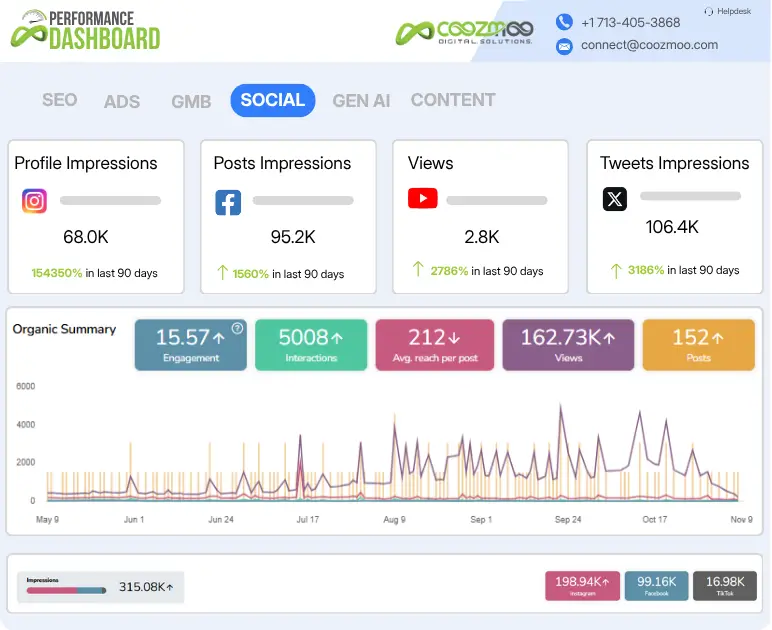Viewport: 772px width, 630px height.
Task: Click the active SOCIAL tab
Action: pos(273,100)
